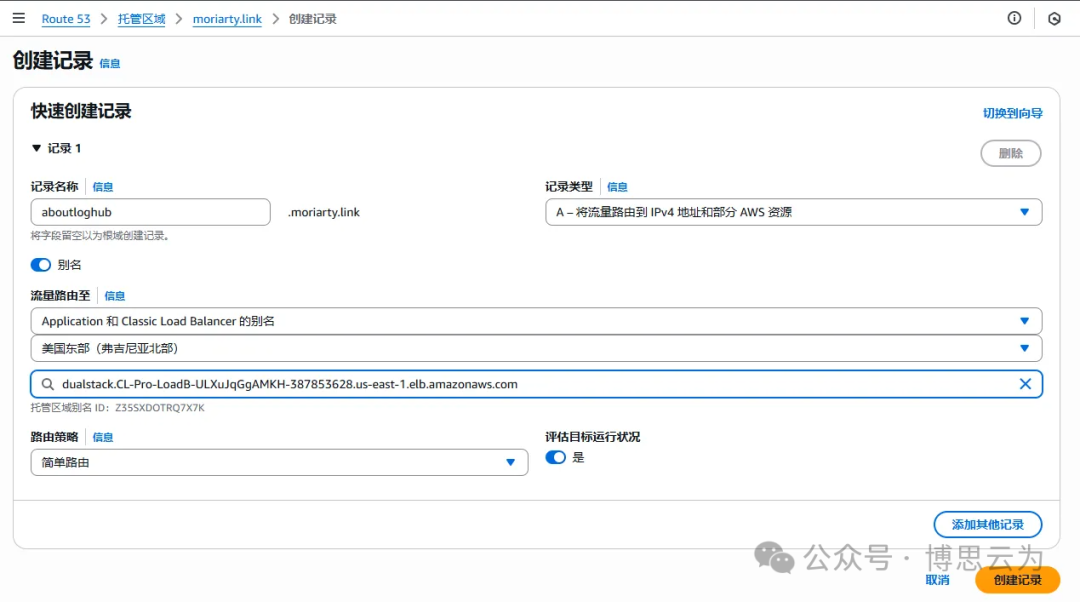Click the 删除 button
The image size is (1080, 602).
[x=1010, y=153]
